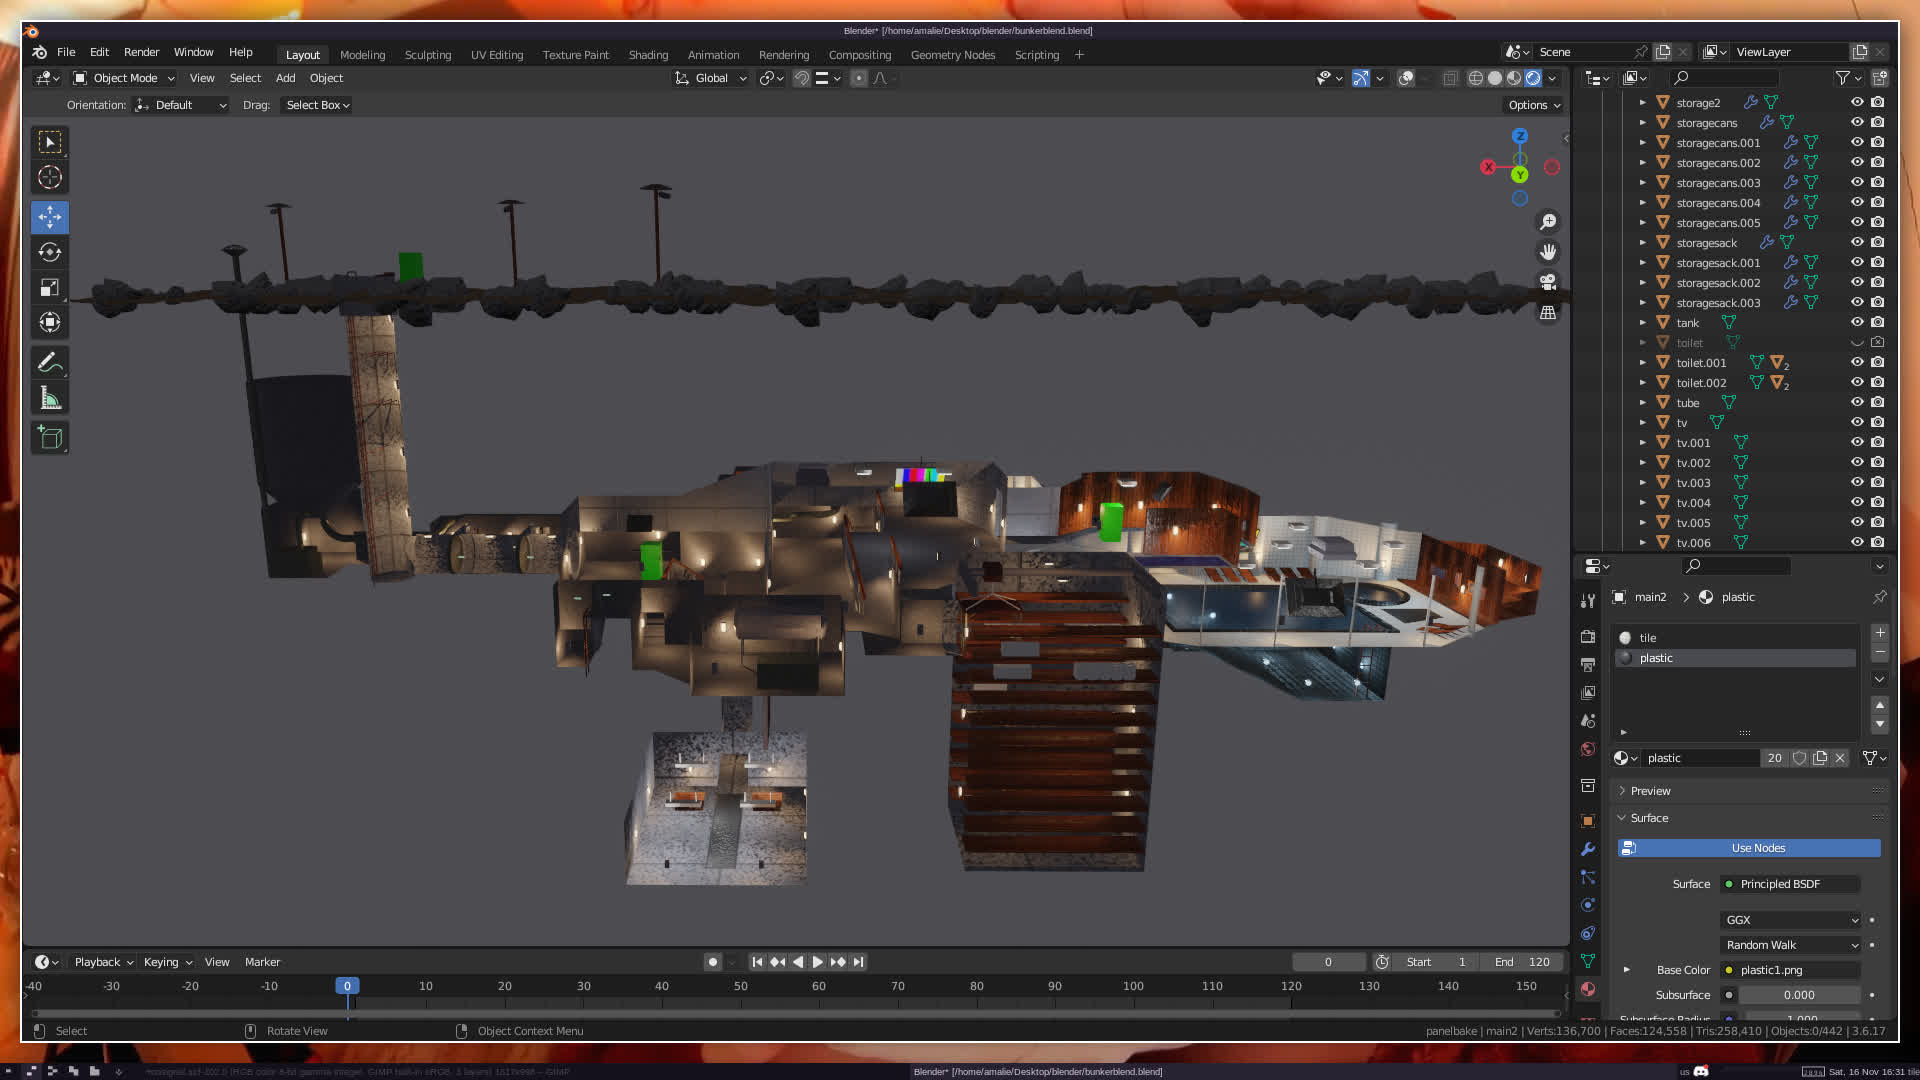Click the 3D Cursor tool
The image size is (1920, 1080).
point(50,178)
